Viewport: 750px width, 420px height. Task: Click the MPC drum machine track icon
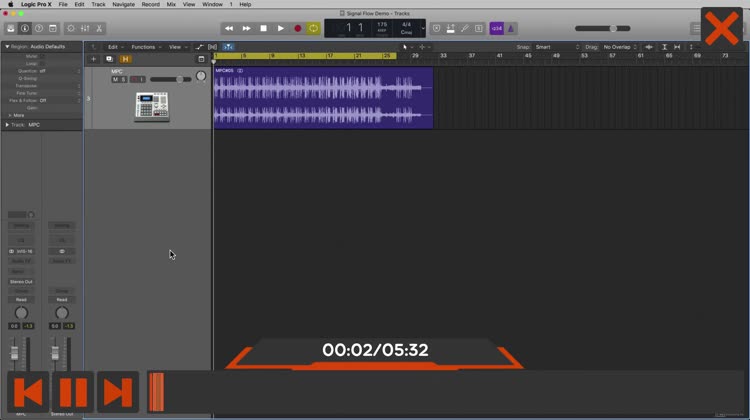coord(152,106)
